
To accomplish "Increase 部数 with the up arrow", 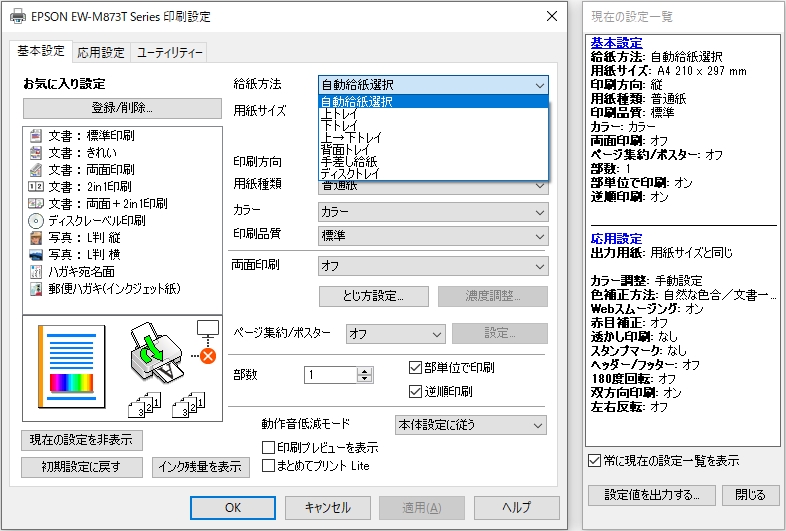I will 365,371.
